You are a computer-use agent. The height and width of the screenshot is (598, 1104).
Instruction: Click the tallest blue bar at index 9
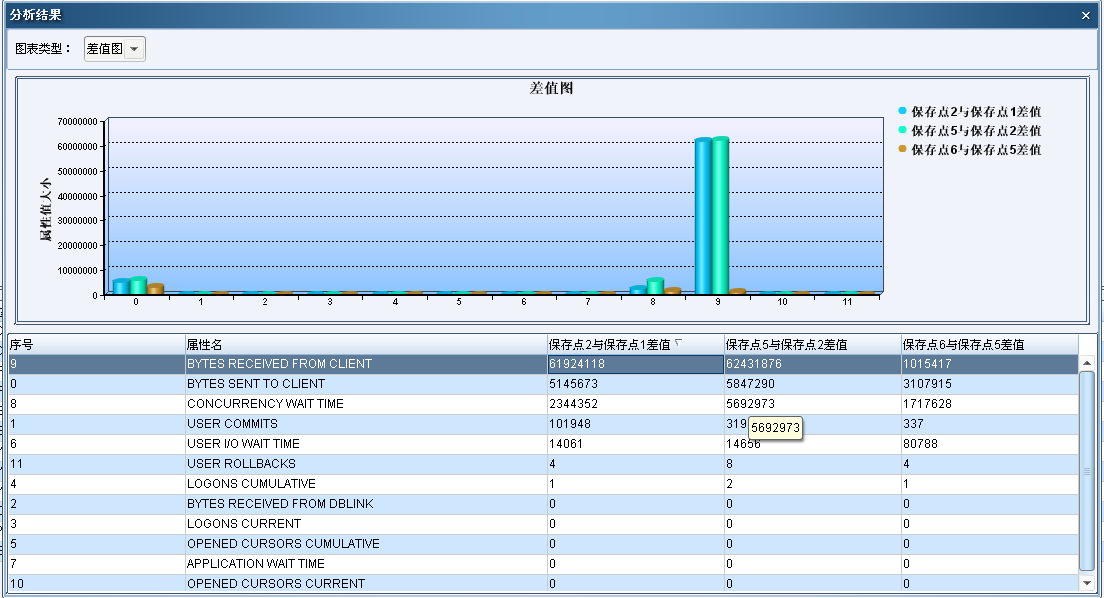tap(704, 215)
